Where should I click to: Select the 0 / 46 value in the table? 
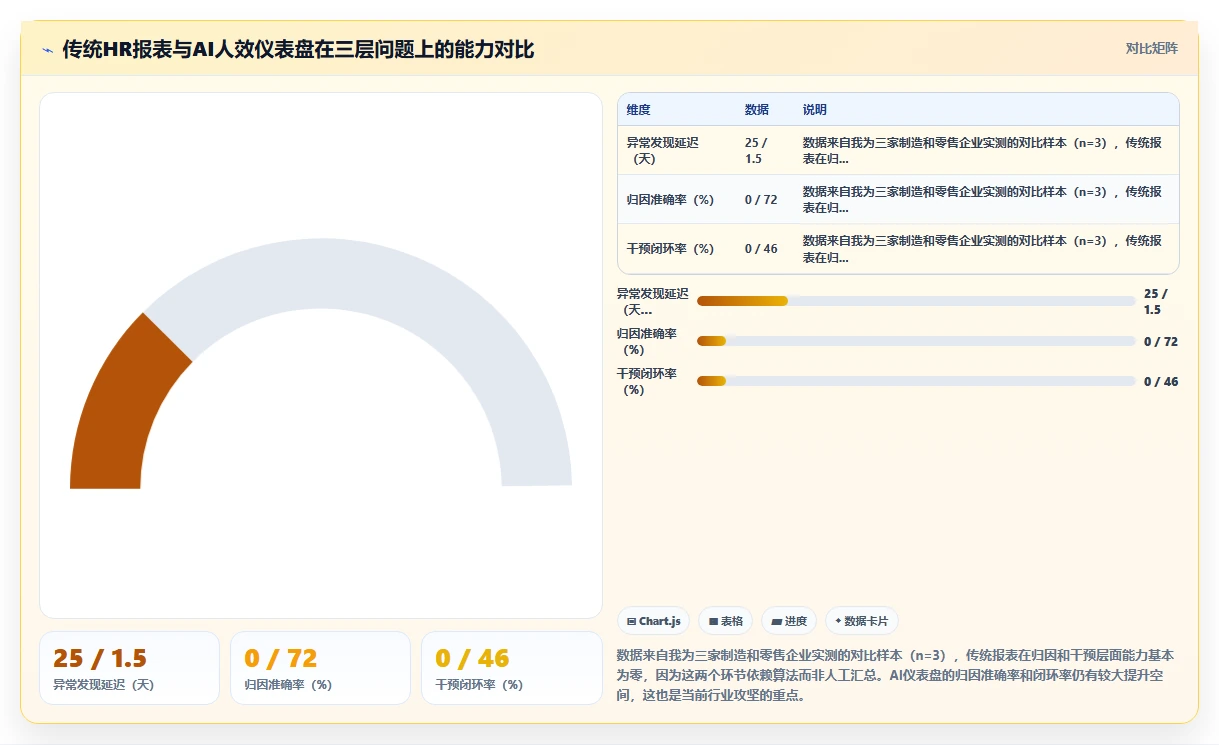(761, 248)
